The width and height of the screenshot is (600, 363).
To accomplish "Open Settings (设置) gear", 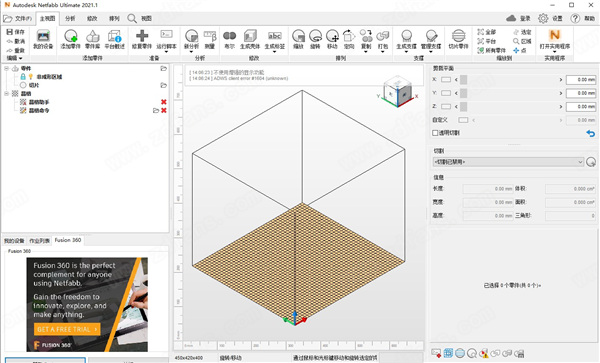I will pos(543,18).
